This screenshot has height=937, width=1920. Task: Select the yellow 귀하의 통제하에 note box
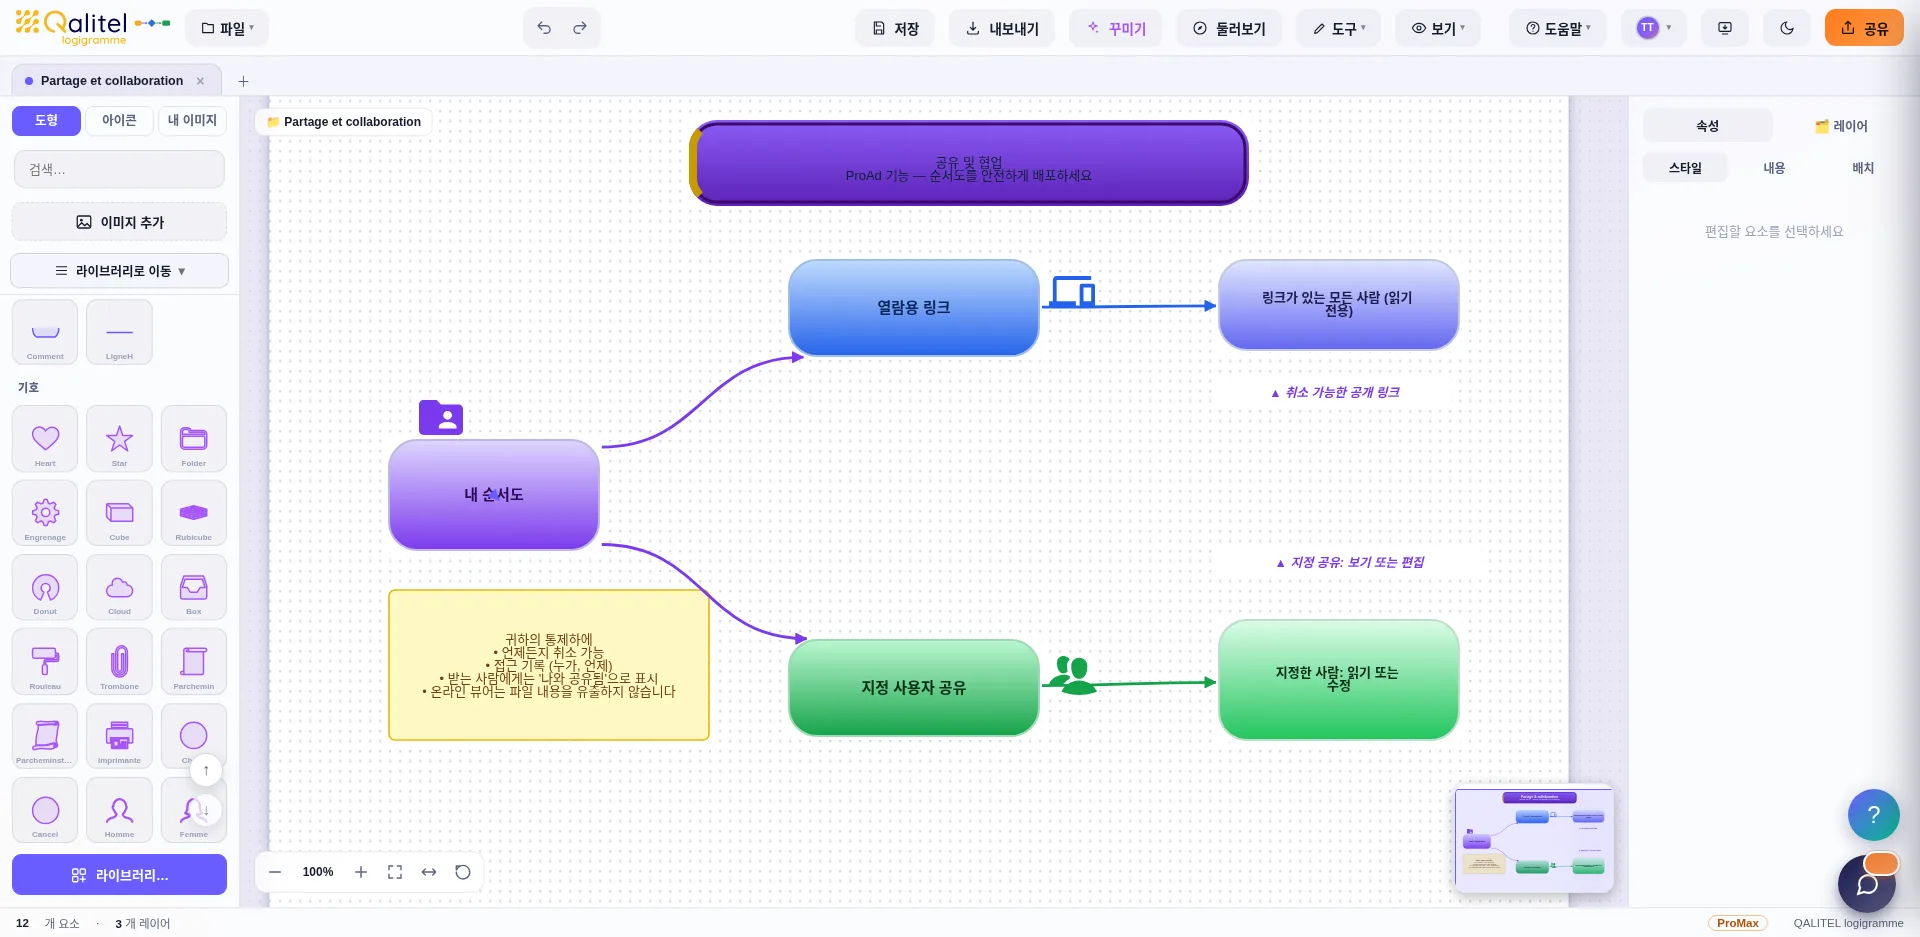pos(549,665)
